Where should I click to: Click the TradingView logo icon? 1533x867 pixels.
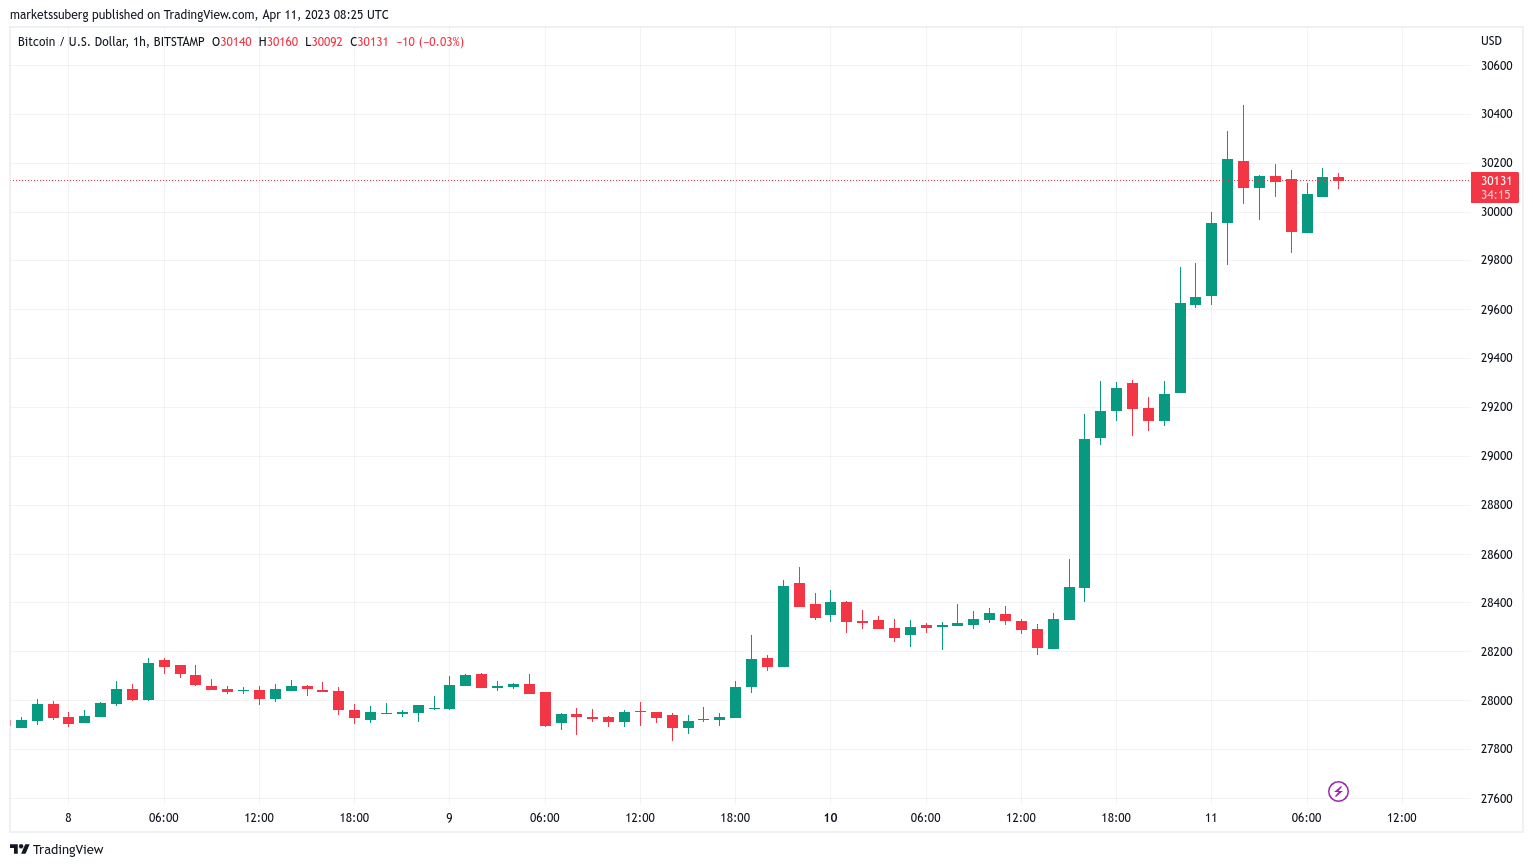[19, 849]
